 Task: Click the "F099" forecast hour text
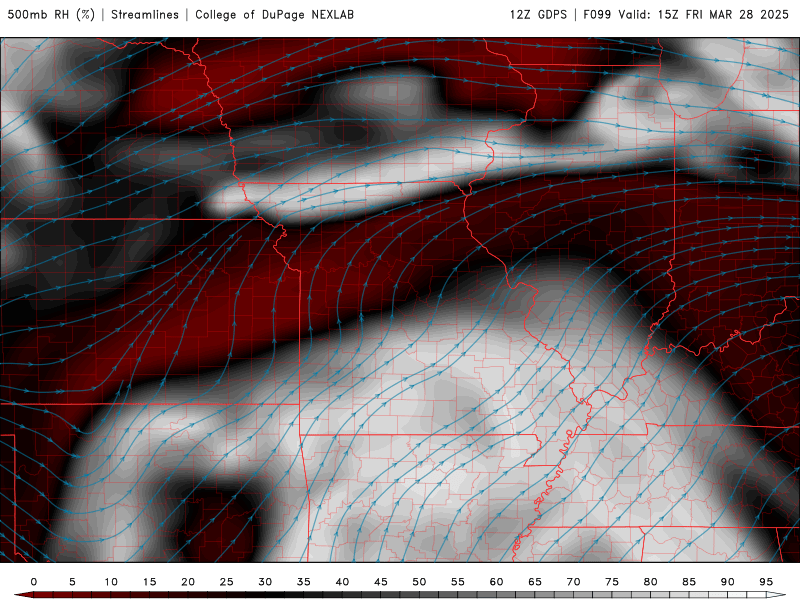pyautogui.click(x=597, y=15)
